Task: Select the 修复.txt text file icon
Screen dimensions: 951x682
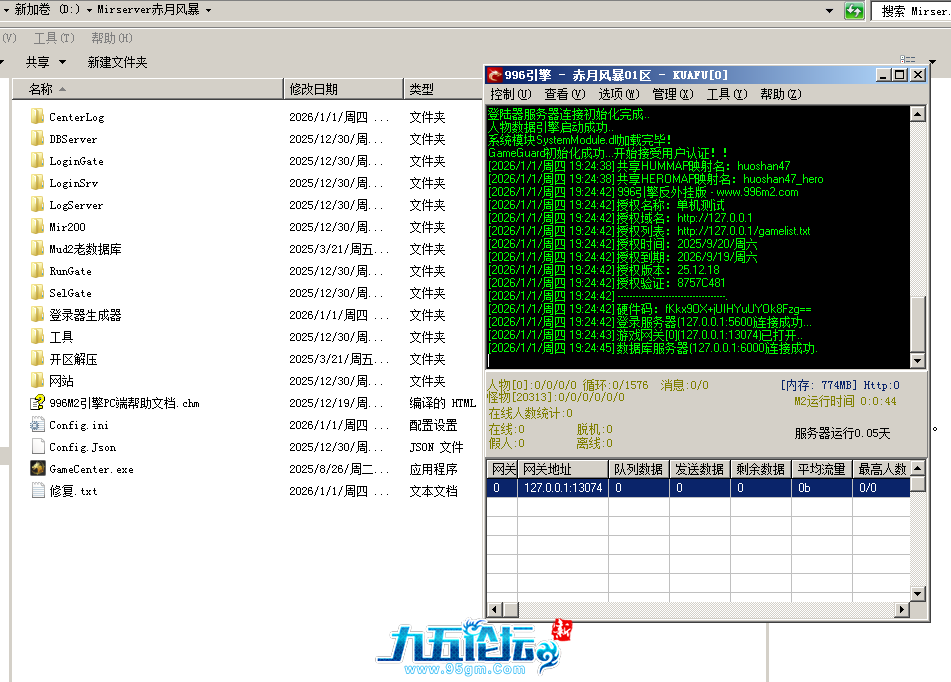Action: coord(38,491)
